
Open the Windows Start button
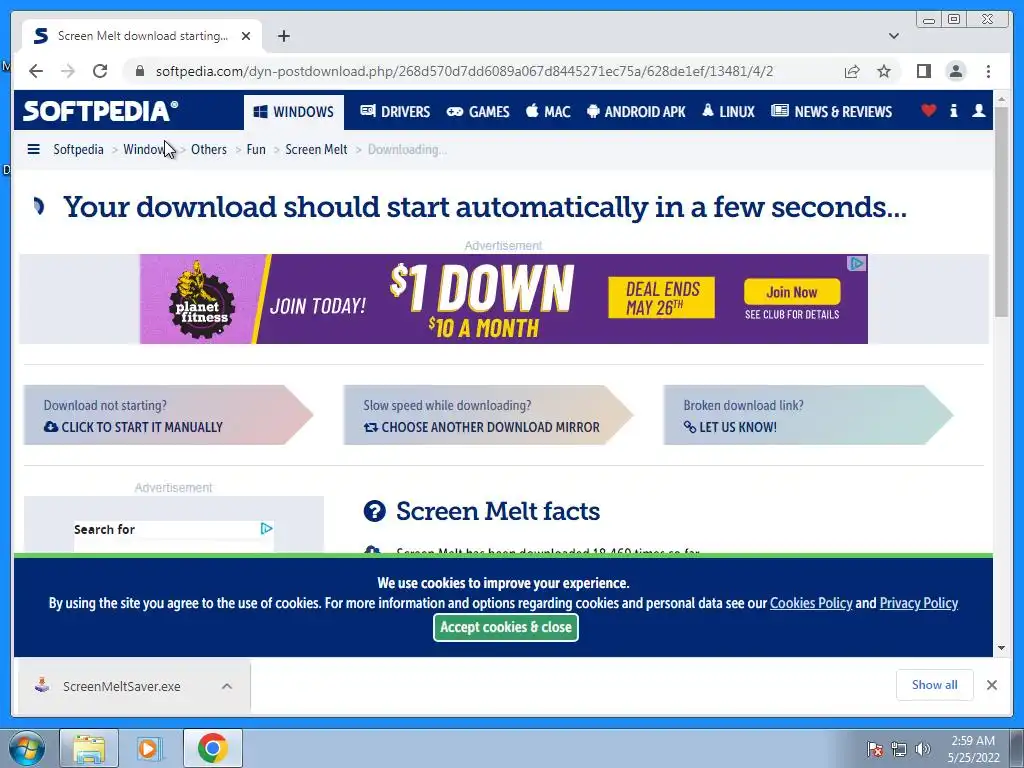(27, 748)
